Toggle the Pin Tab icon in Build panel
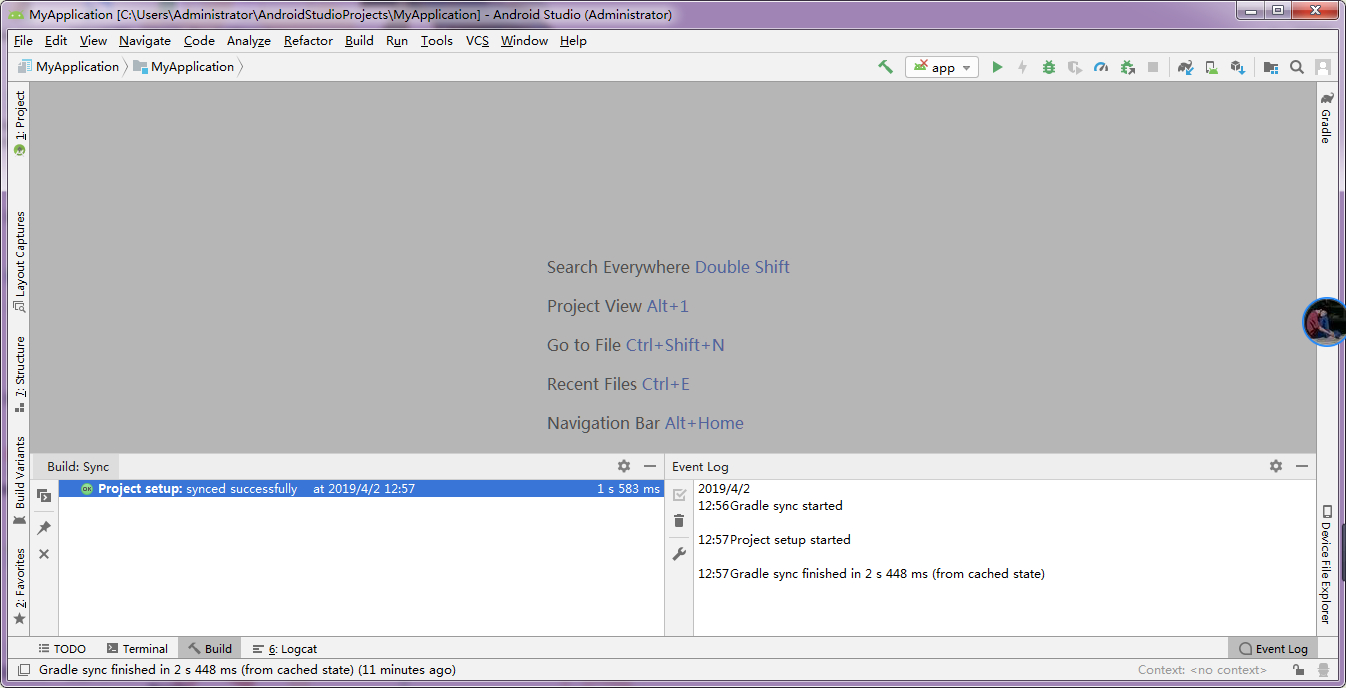This screenshot has width=1346, height=688. (44, 527)
